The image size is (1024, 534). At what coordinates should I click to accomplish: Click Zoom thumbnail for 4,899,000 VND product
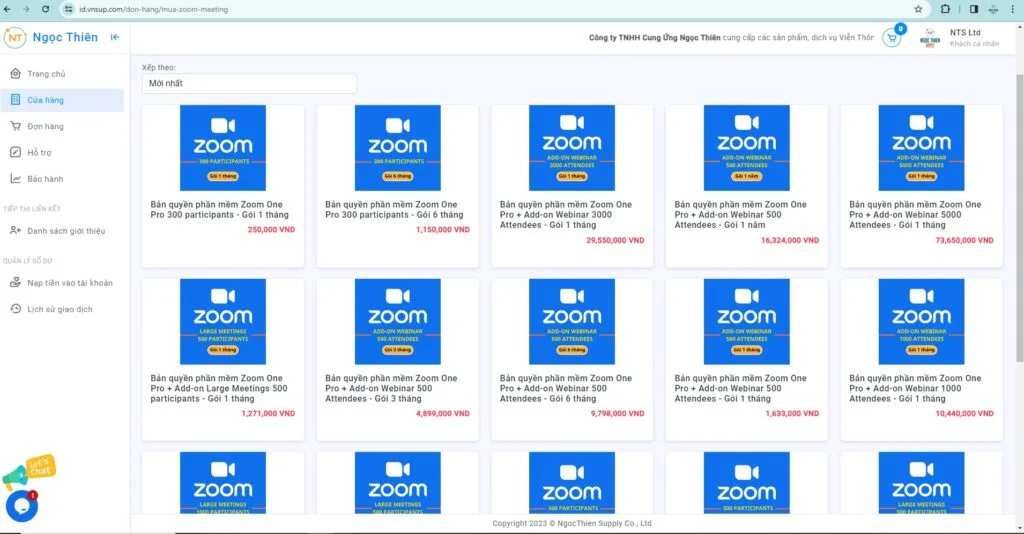[398, 322]
